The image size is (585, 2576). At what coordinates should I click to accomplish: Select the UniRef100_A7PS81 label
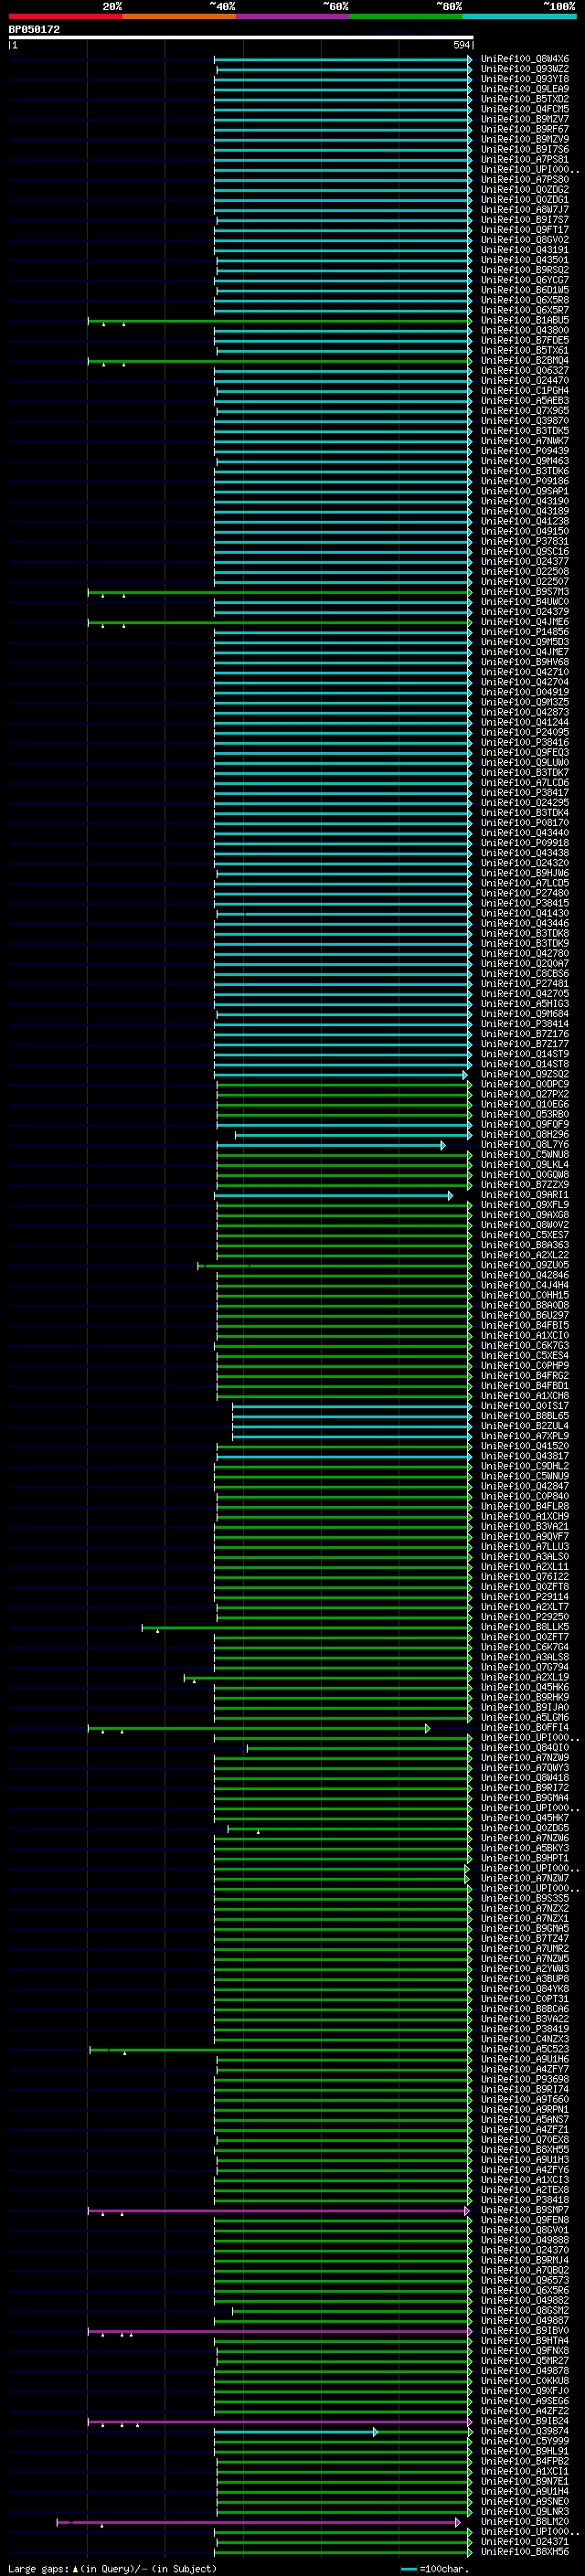click(x=525, y=160)
